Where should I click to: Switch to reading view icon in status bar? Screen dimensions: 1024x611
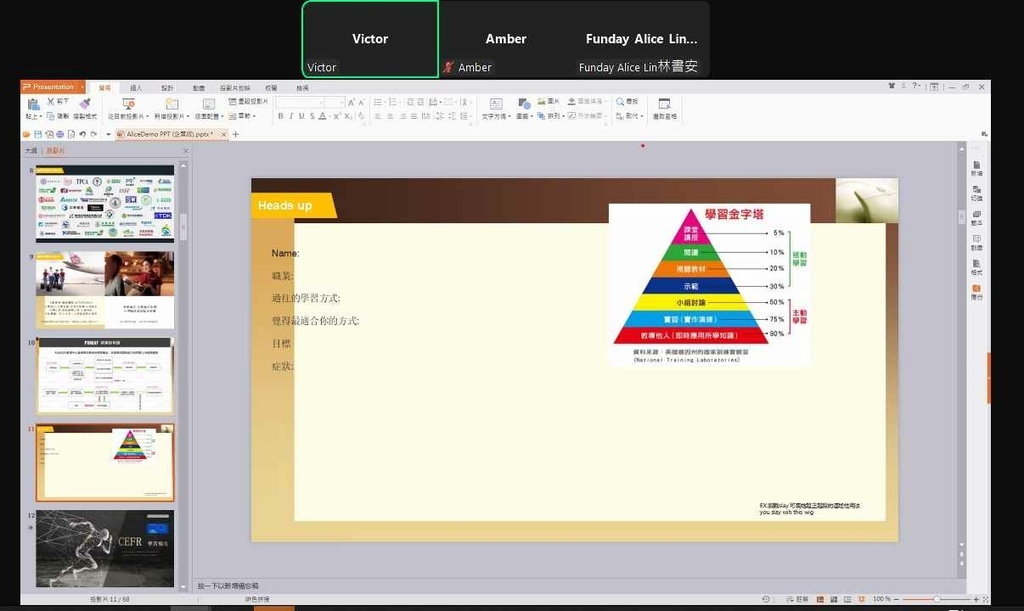click(x=847, y=599)
